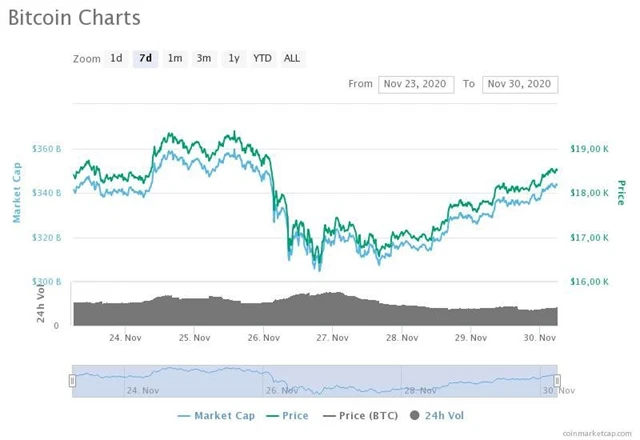640x440 pixels.
Task: Show ALL historical data range
Action: (292, 58)
